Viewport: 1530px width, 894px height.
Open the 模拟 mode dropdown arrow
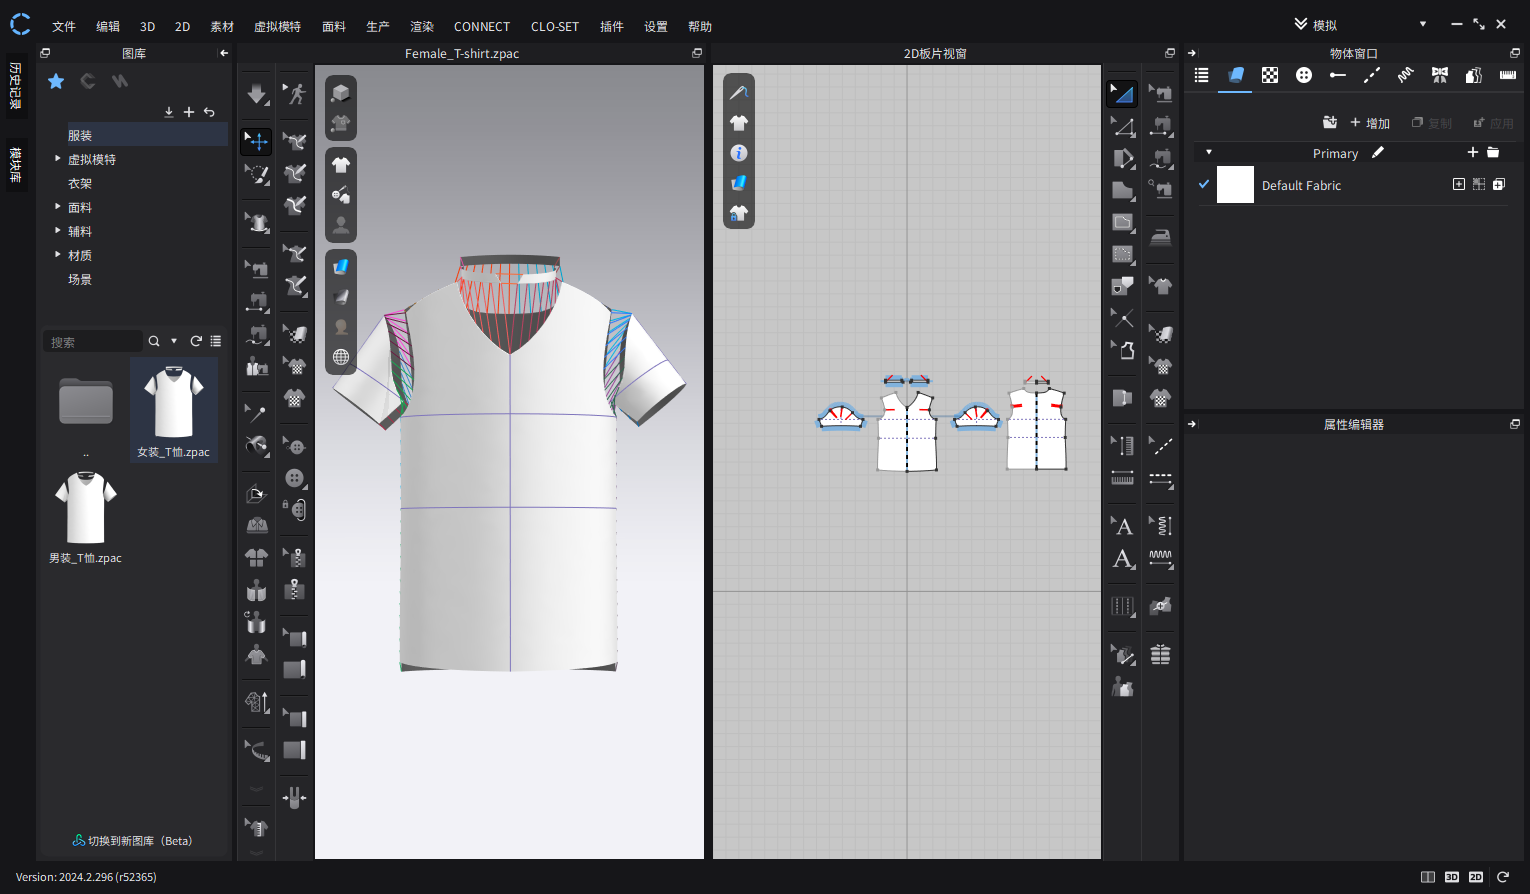pyautogui.click(x=1423, y=24)
